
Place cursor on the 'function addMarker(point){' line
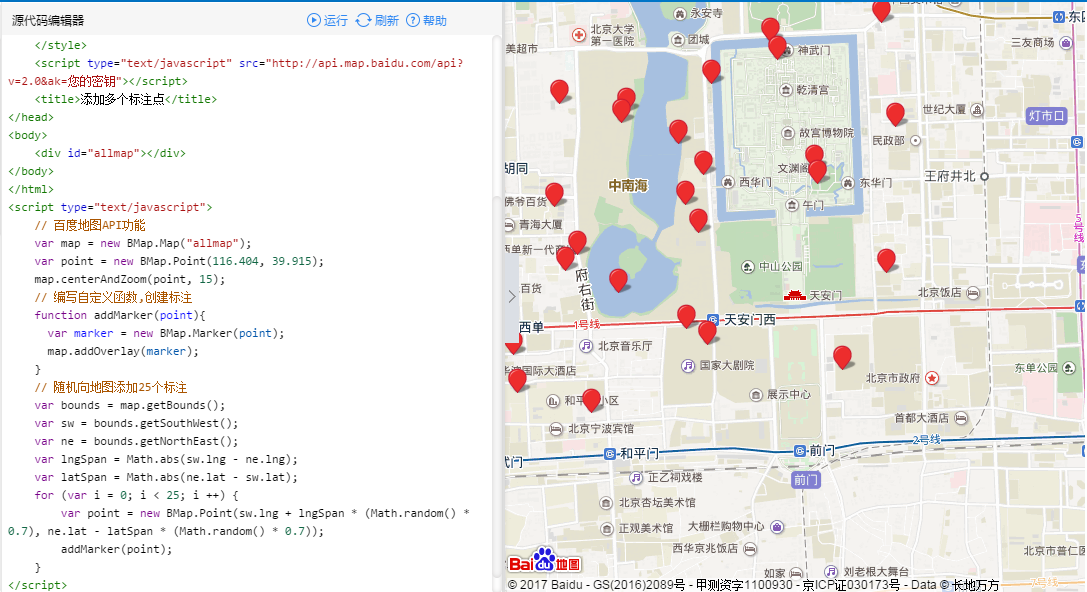pyautogui.click(x=120, y=315)
